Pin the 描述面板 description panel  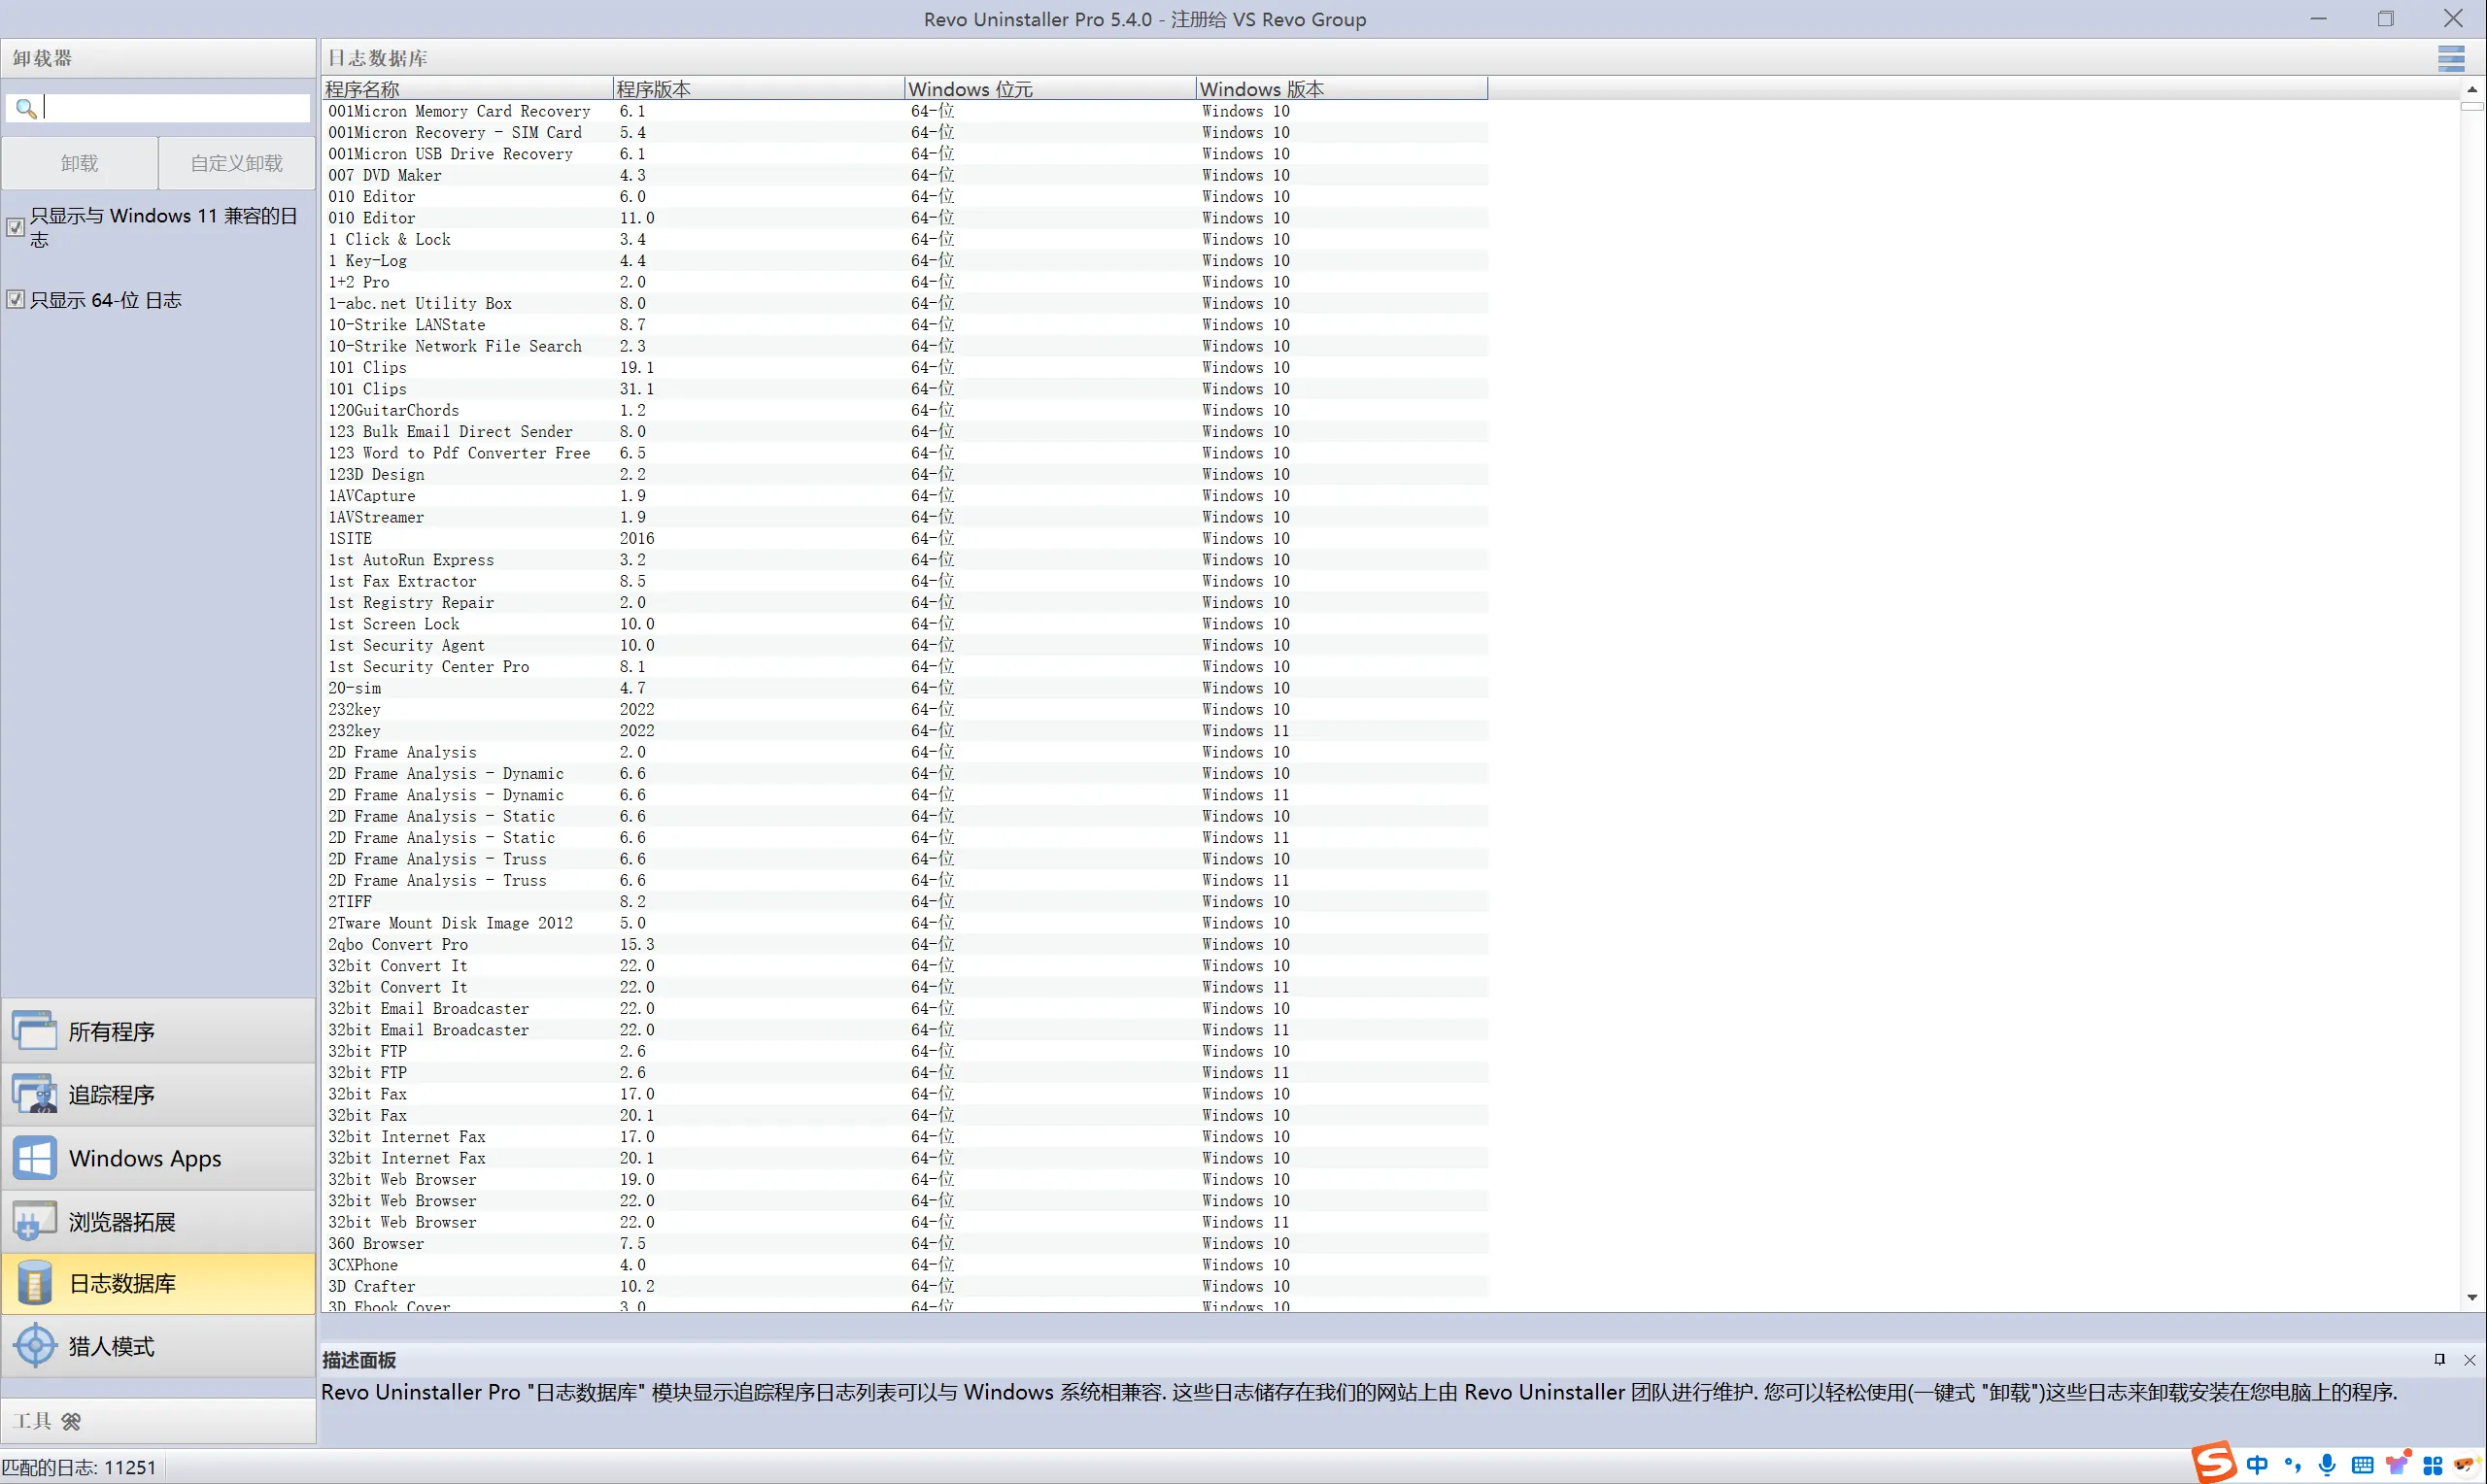pos(2439,1359)
